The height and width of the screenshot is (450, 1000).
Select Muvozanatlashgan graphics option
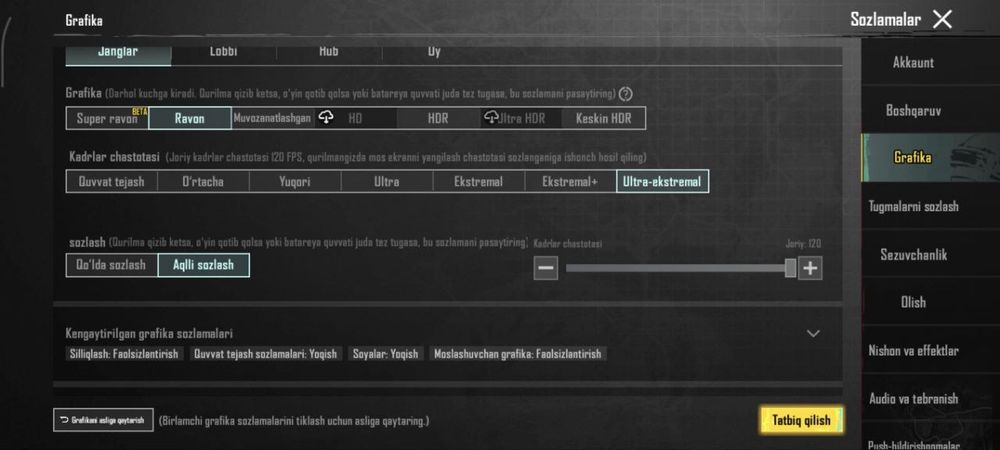(x=272, y=119)
